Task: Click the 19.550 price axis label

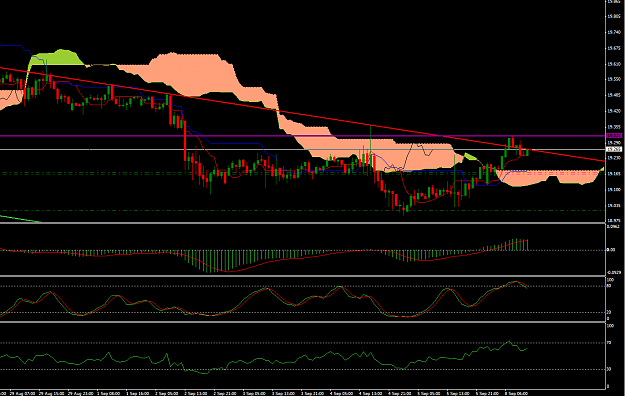Action: [x=614, y=79]
